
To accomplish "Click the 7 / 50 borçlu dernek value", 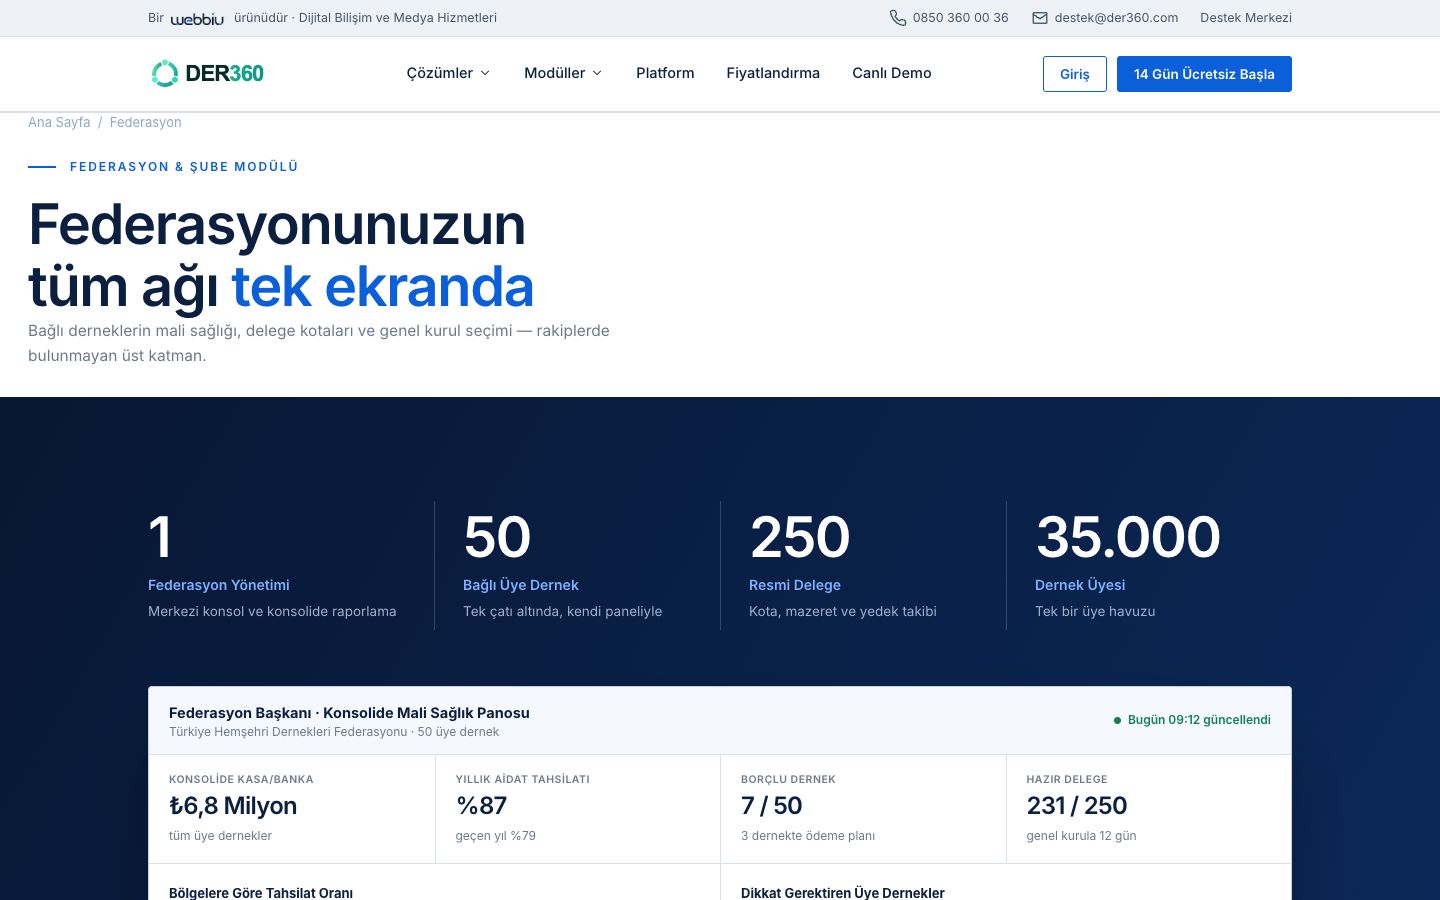I will pos(771,806).
